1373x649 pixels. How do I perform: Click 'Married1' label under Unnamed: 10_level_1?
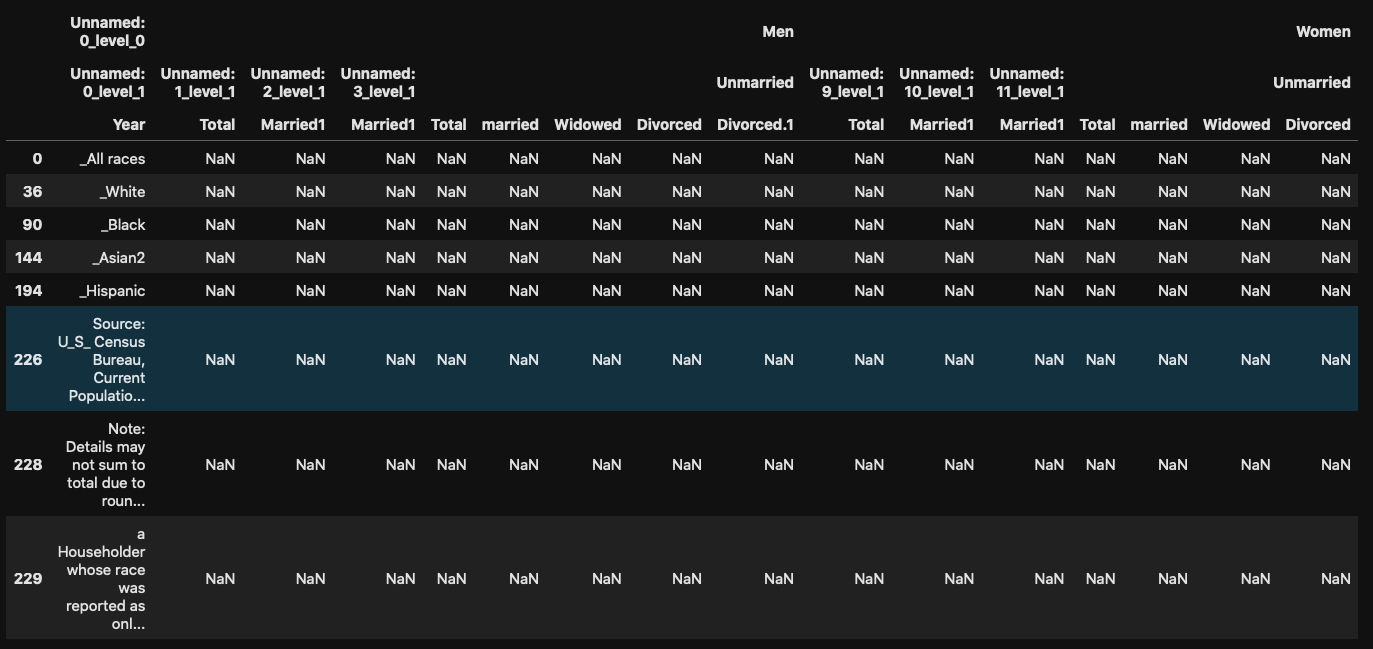[x=942, y=124]
